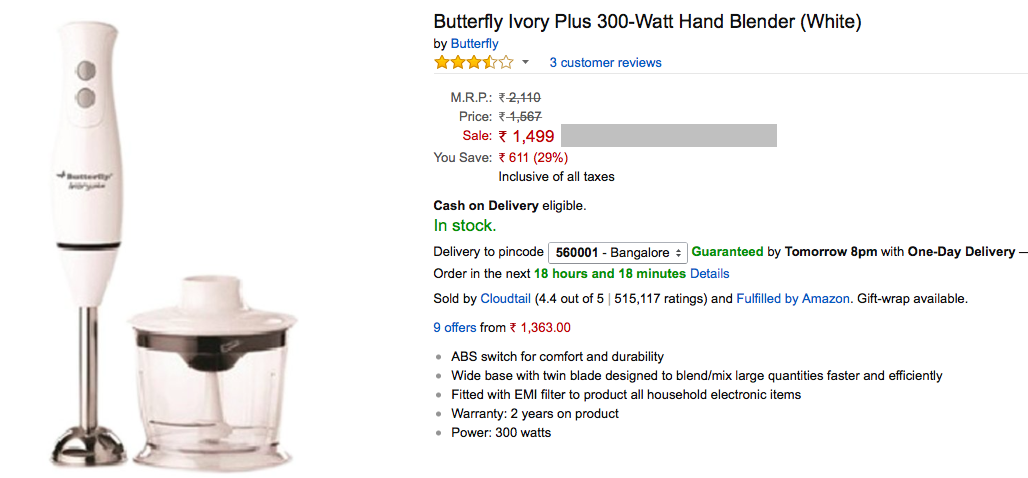This screenshot has height=478, width=1028.
Task: Click the Fulfilled by Amazon link
Action: (x=793, y=298)
